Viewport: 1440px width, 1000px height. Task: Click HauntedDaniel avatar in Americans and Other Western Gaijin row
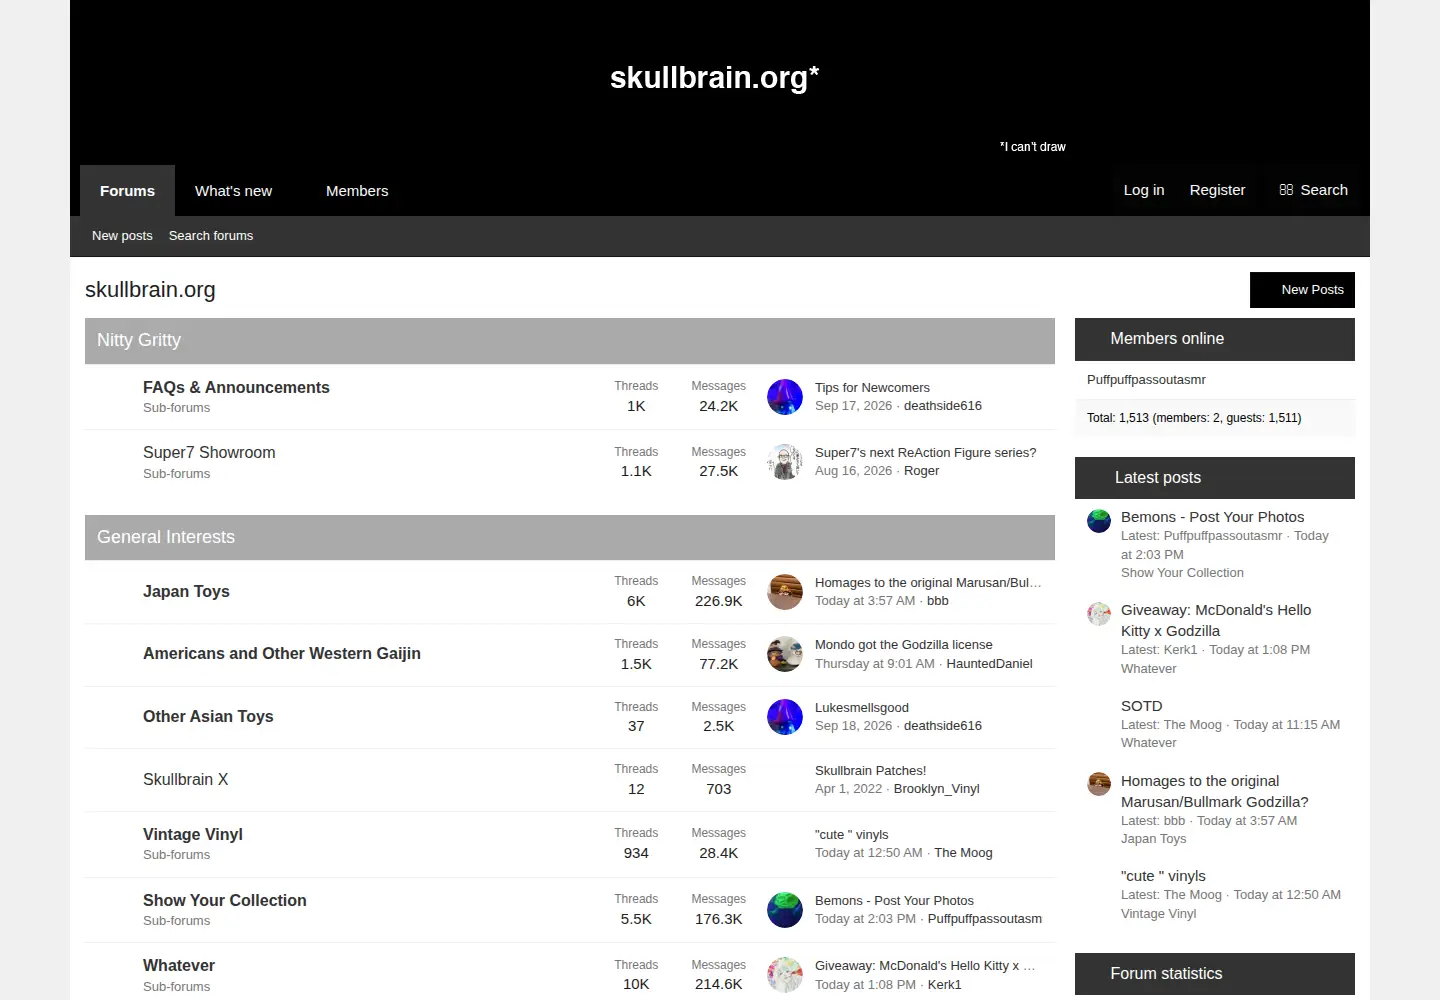[x=785, y=654]
